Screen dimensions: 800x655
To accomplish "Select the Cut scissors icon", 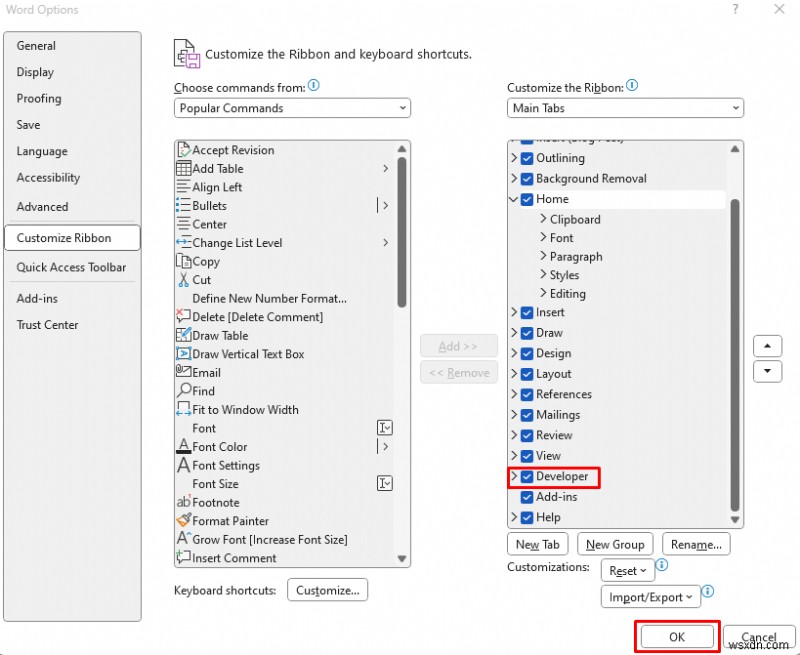I will [183, 280].
